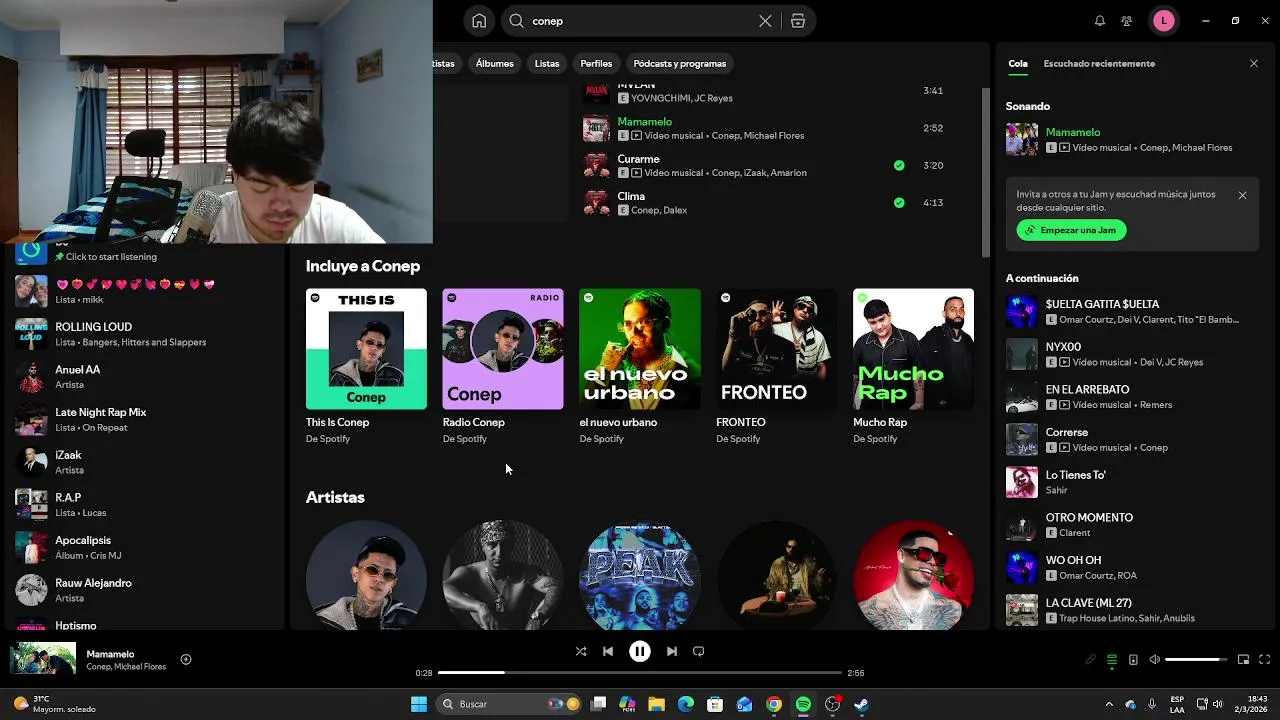Dismiss the Jam invitation banner
The width and height of the screenshot is (1280, 720).
coord(1242,196)
